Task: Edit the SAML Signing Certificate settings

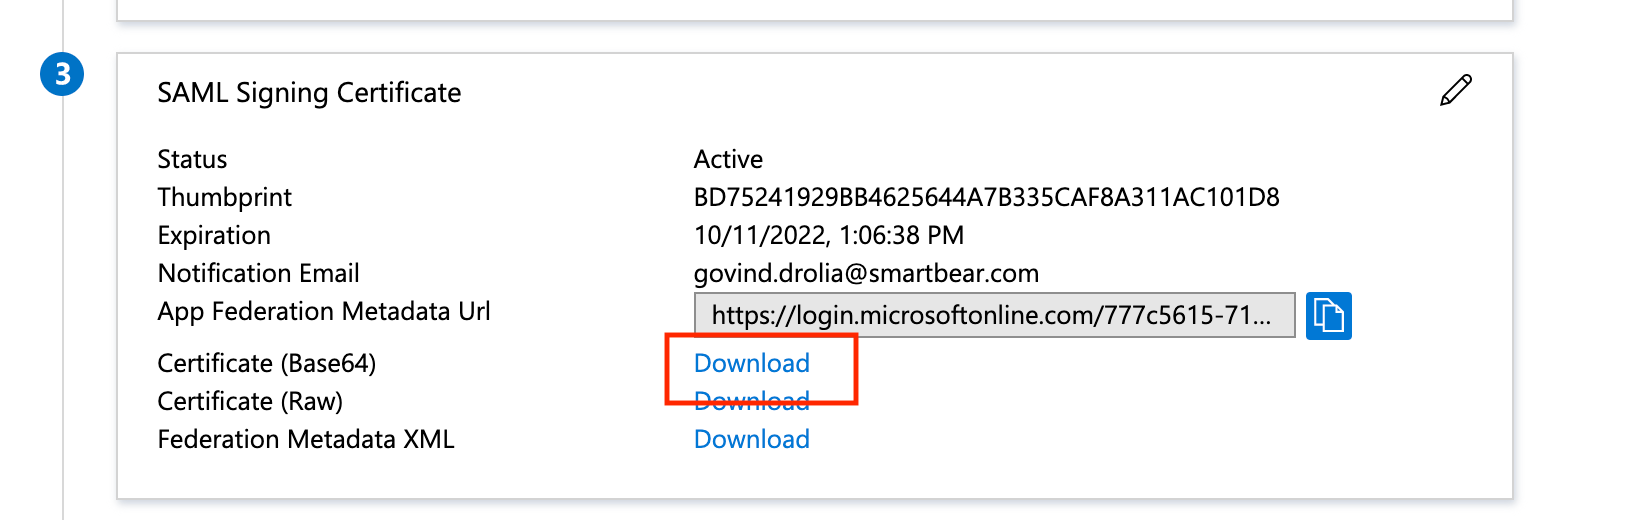Action: 1455,90
